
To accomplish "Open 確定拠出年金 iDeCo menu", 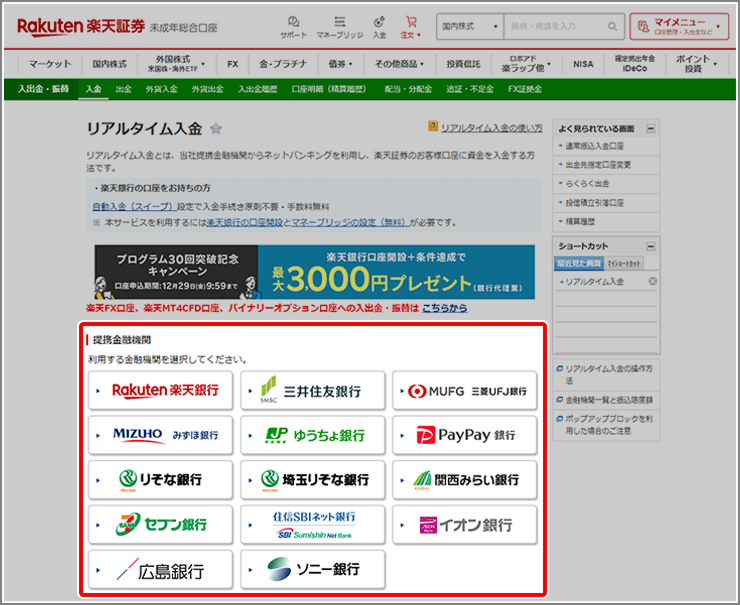I will pos(634,64).
